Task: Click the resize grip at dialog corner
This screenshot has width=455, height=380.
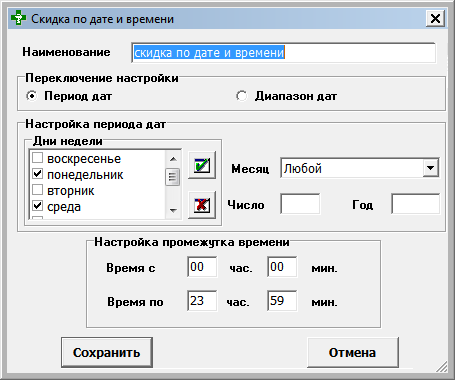Action: (442, 367)
